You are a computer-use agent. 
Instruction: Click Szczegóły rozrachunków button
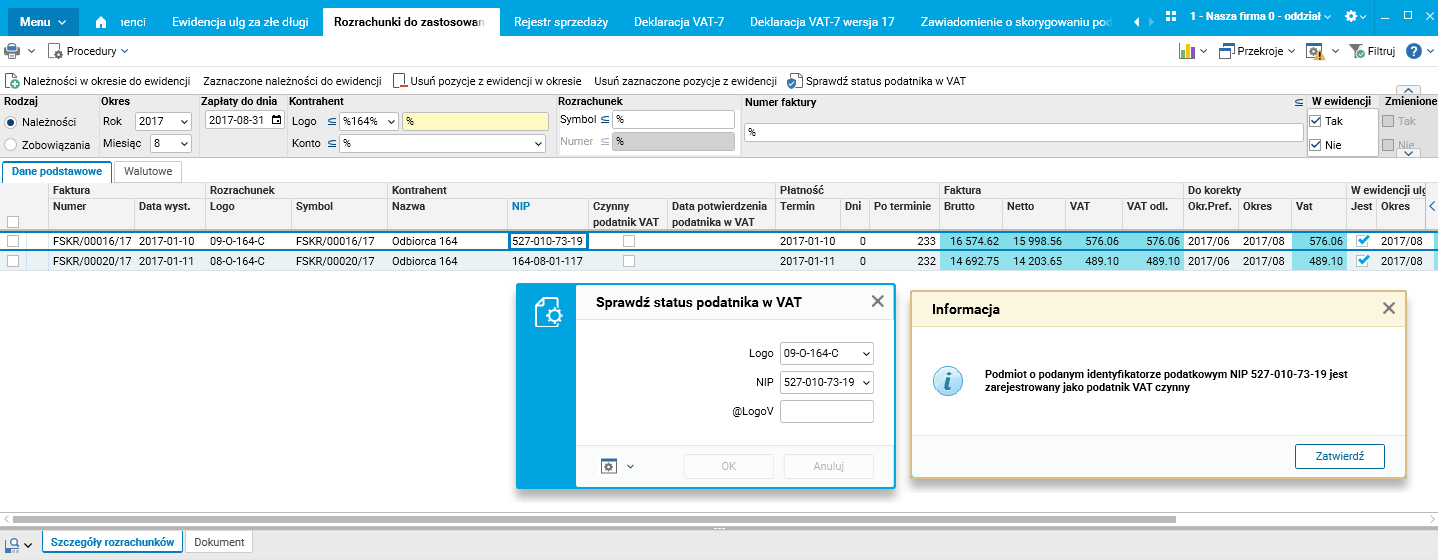(113, 542)
